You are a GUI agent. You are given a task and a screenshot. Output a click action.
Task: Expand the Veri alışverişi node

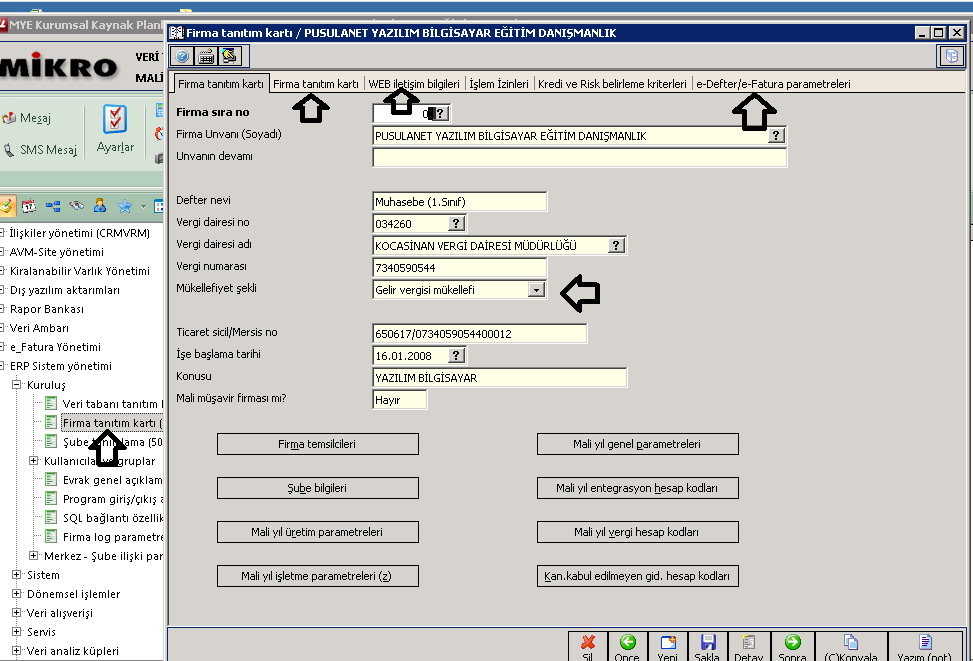17,613
